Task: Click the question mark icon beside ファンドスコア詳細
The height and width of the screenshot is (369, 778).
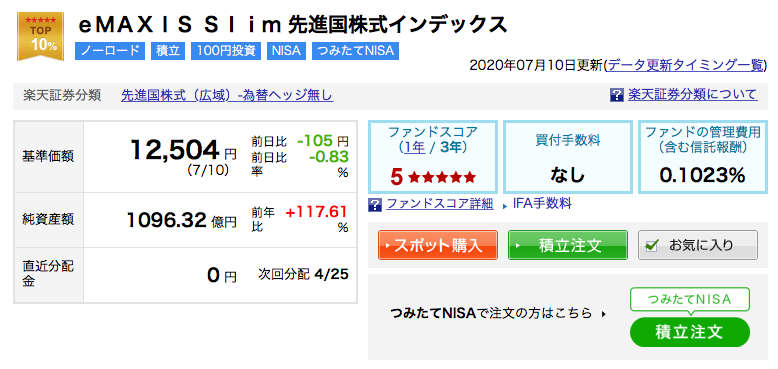Action: (375, 204)
